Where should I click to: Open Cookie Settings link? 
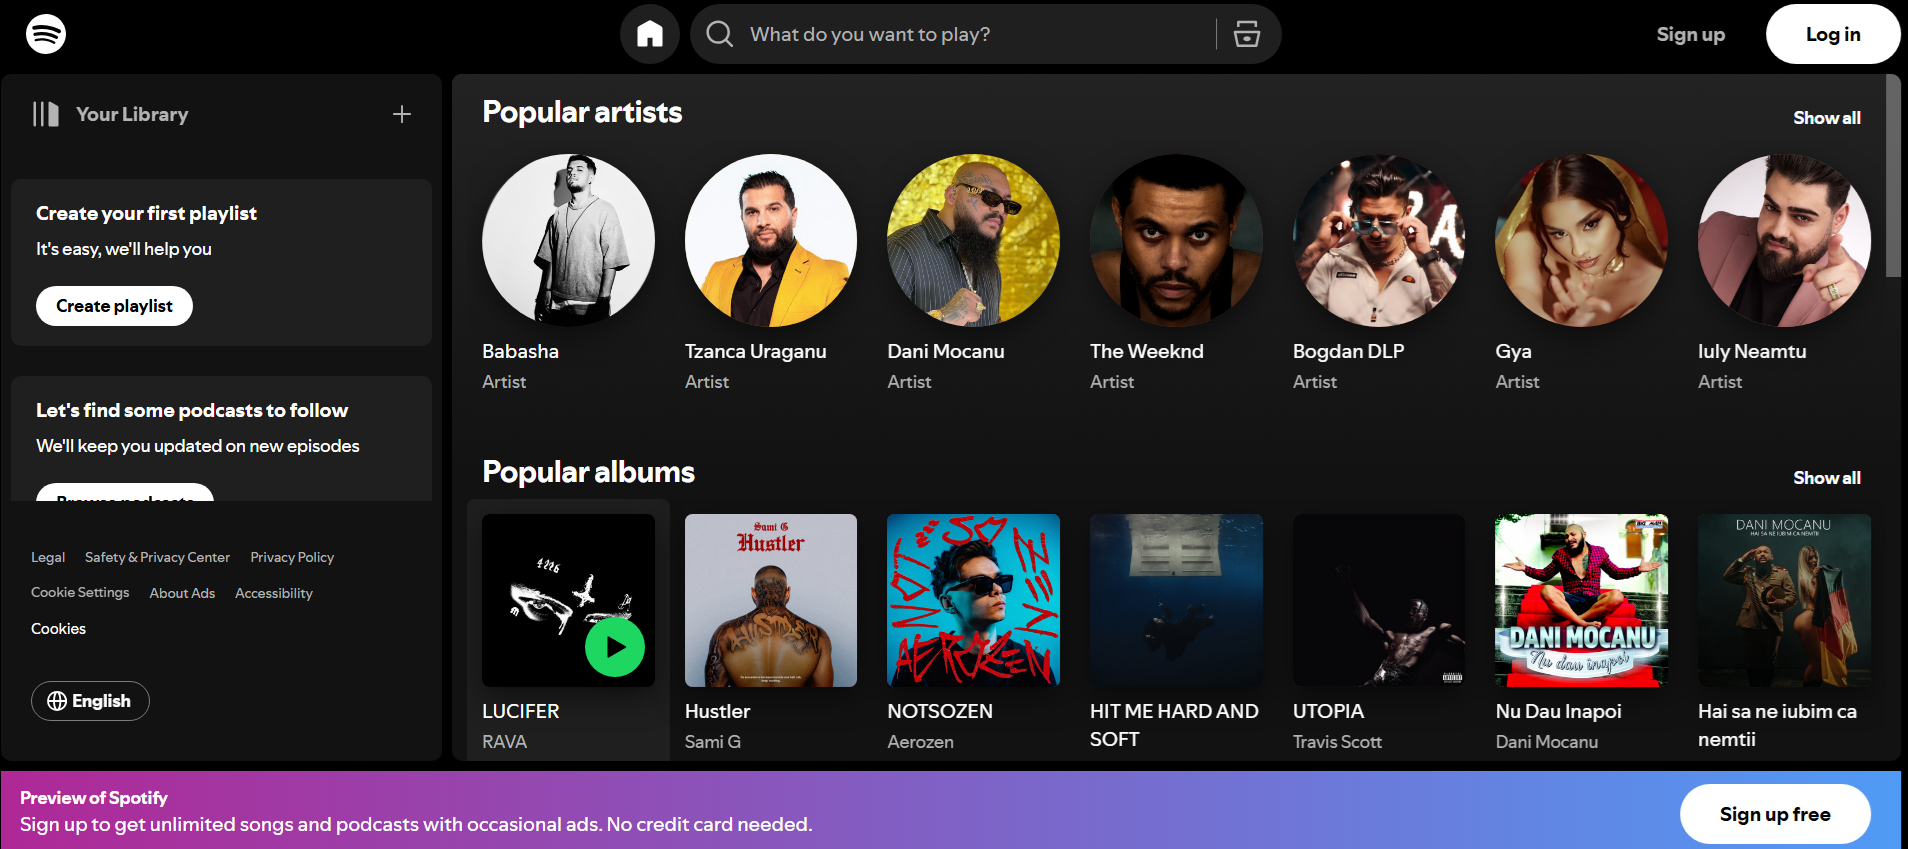point(80,592)
